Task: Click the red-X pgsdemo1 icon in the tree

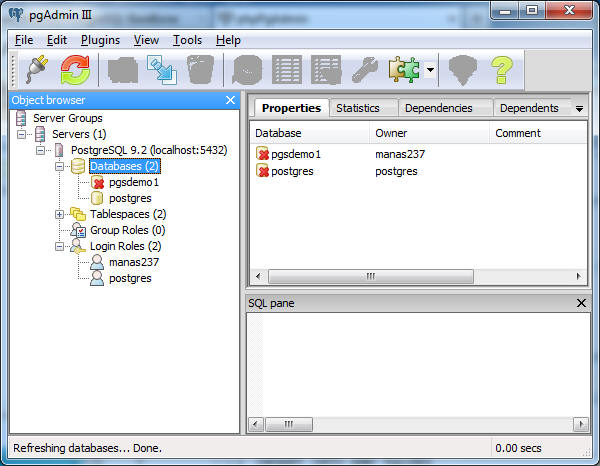Action: [98, 182]
